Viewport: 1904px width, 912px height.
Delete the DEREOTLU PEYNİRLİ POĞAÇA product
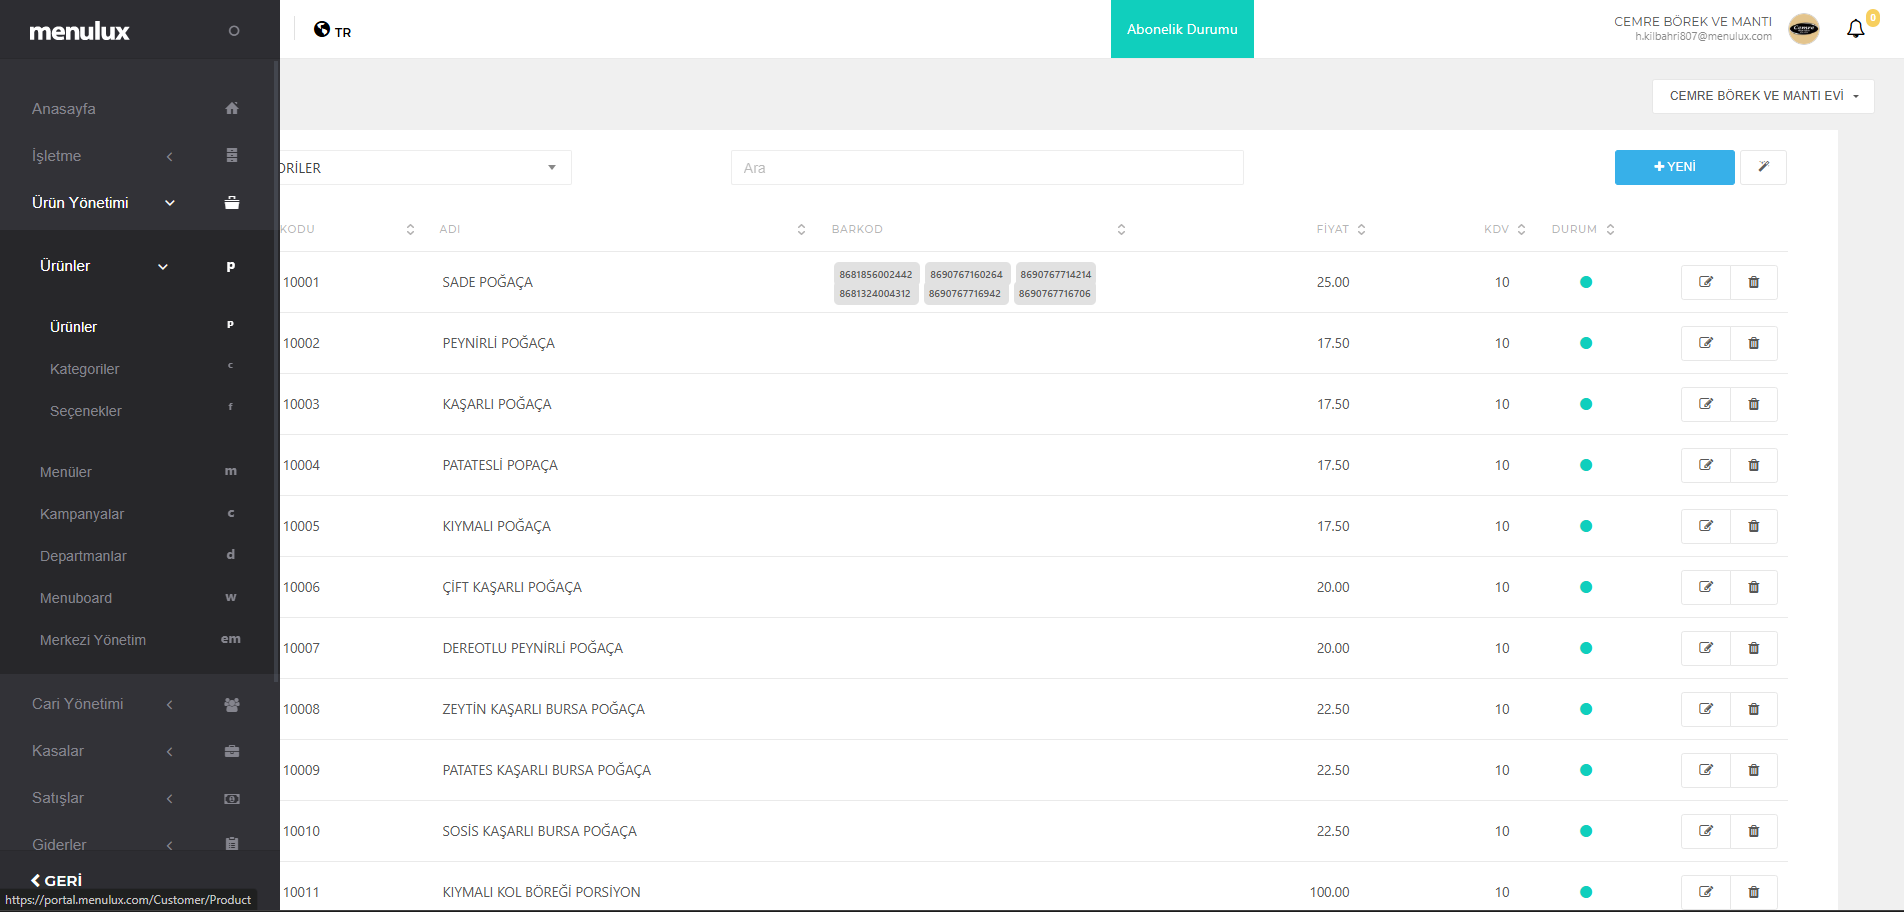(x=1753, y=648)
